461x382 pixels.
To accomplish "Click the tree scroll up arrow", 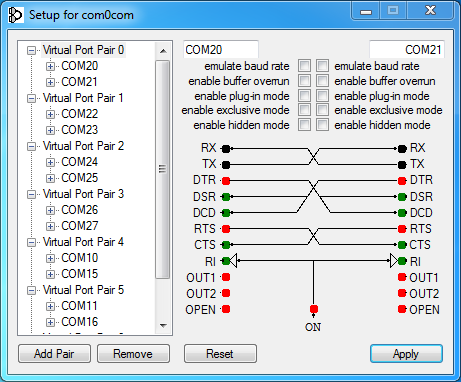I will pyautogui.click(x=163, y=51).
